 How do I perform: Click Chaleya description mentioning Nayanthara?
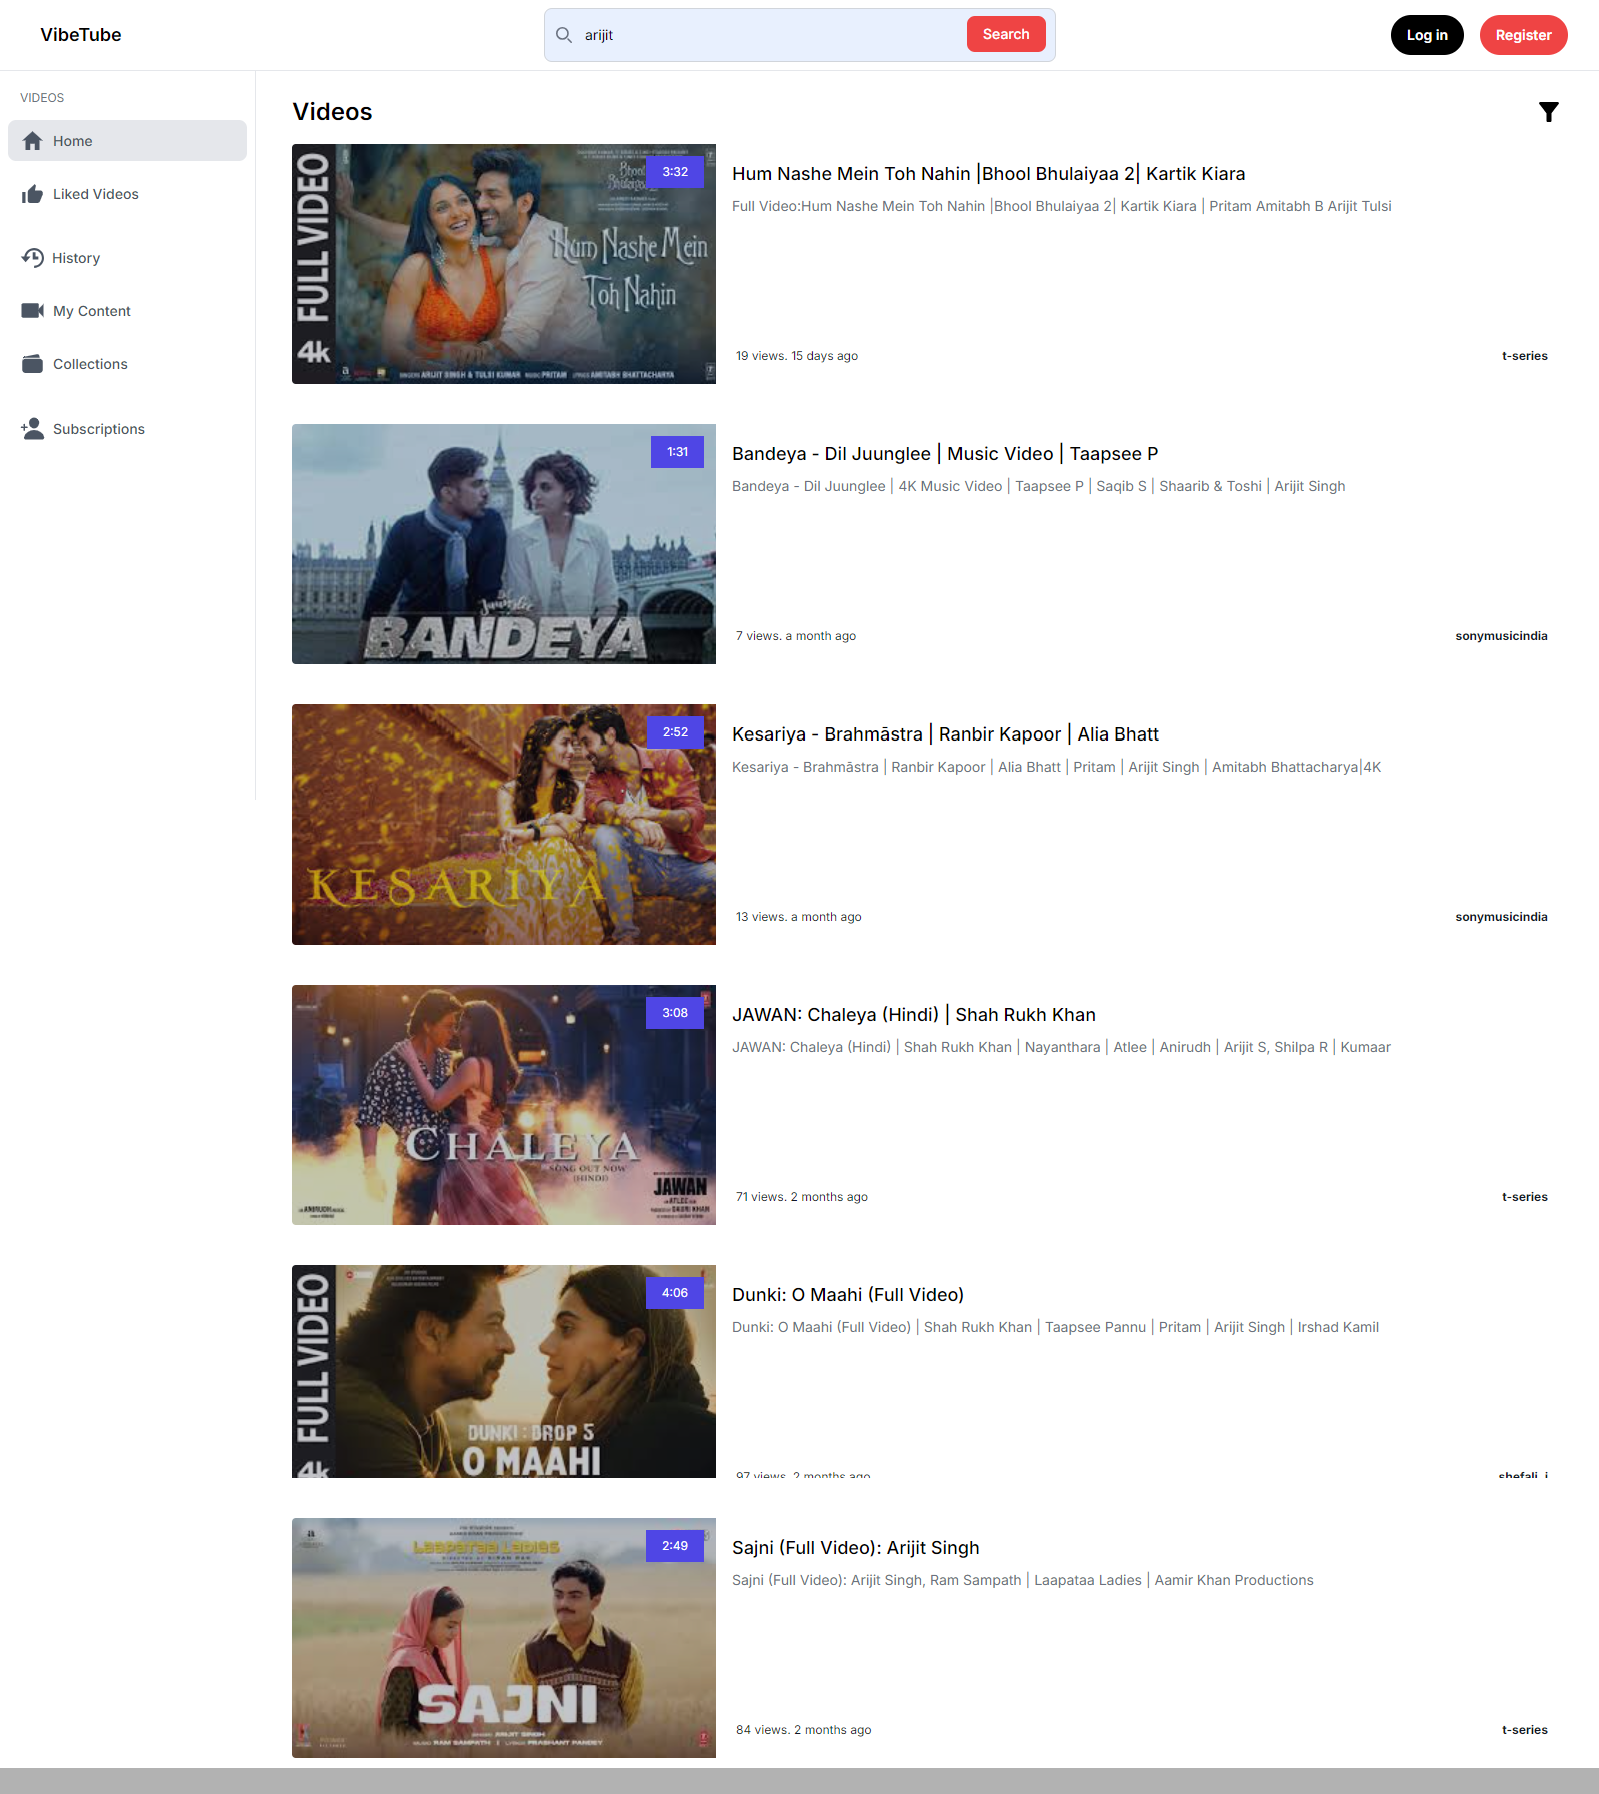(1061, 1047)
